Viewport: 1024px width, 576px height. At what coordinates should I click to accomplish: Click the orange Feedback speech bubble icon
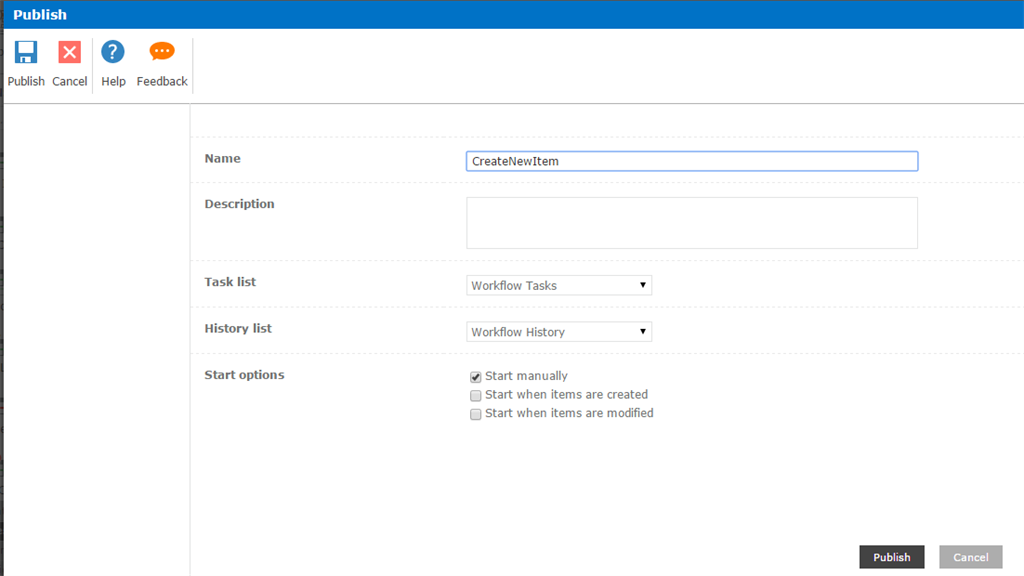tap(162, 52)
